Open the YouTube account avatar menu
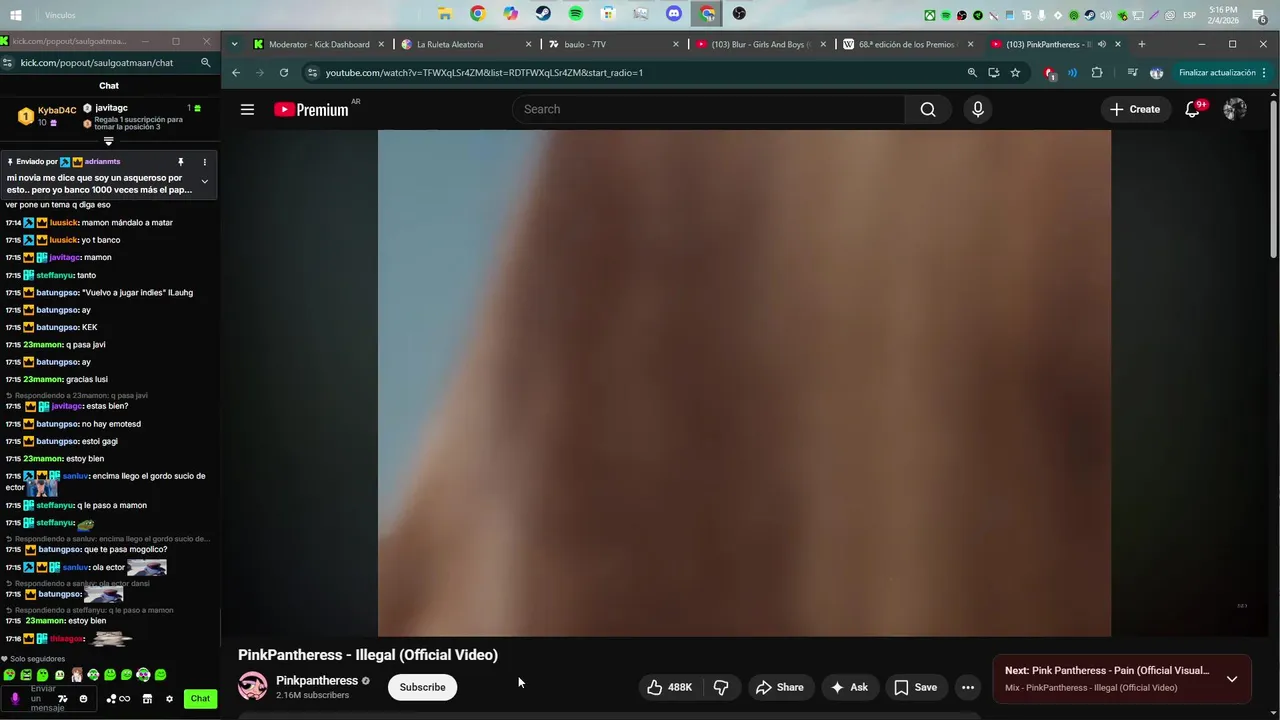The image size is (1280, 720). 1235,110
